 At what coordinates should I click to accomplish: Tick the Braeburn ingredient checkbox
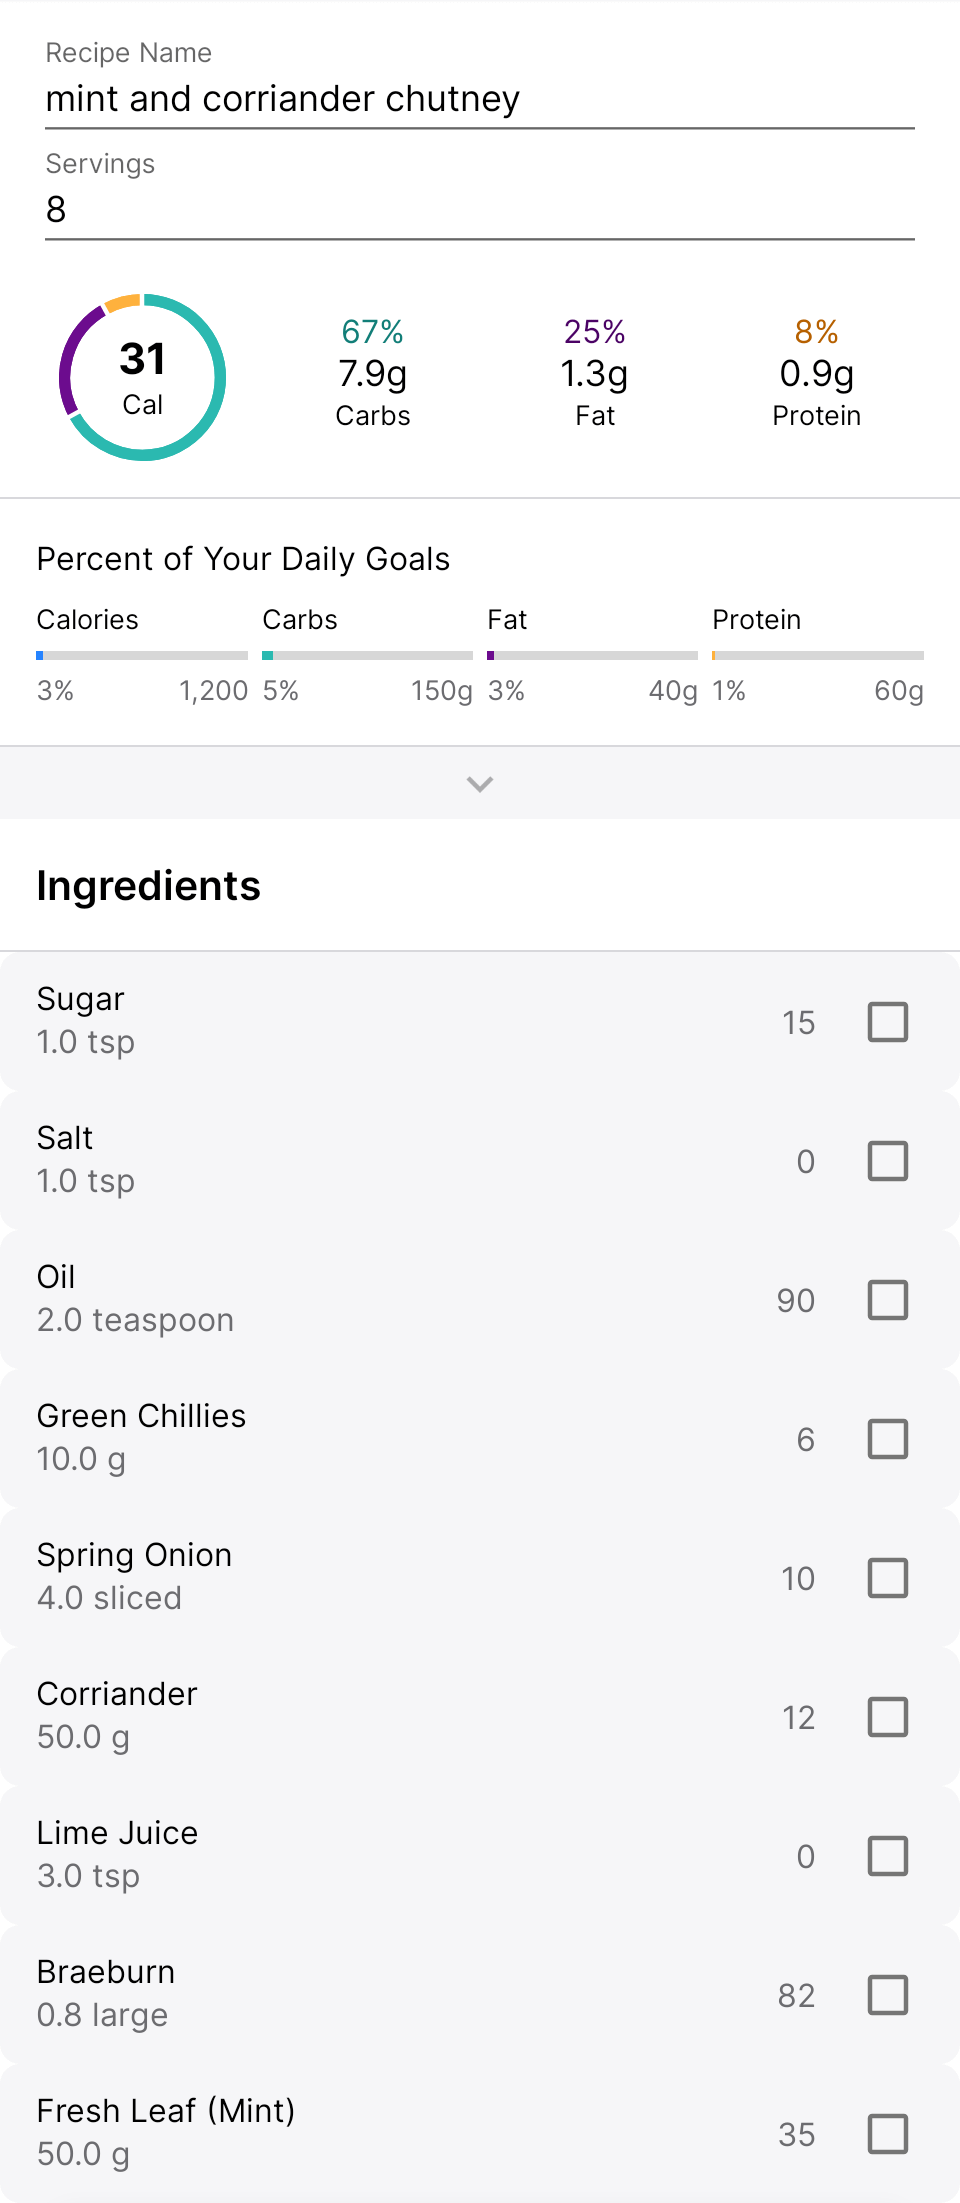click(x=887, y=1995)
